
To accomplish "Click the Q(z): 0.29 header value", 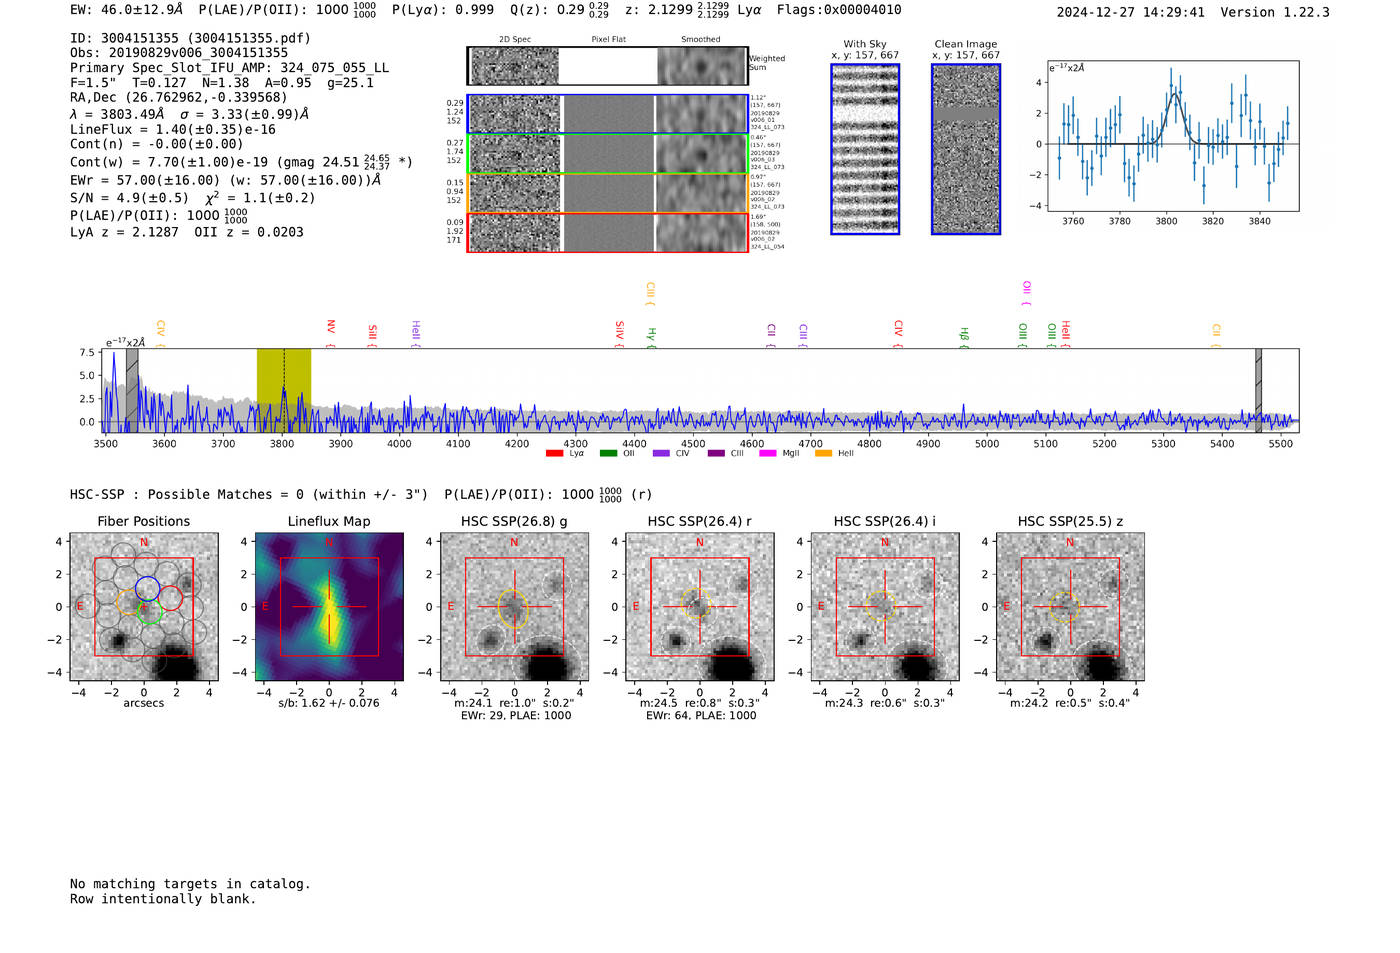I will tap(560, 9).
